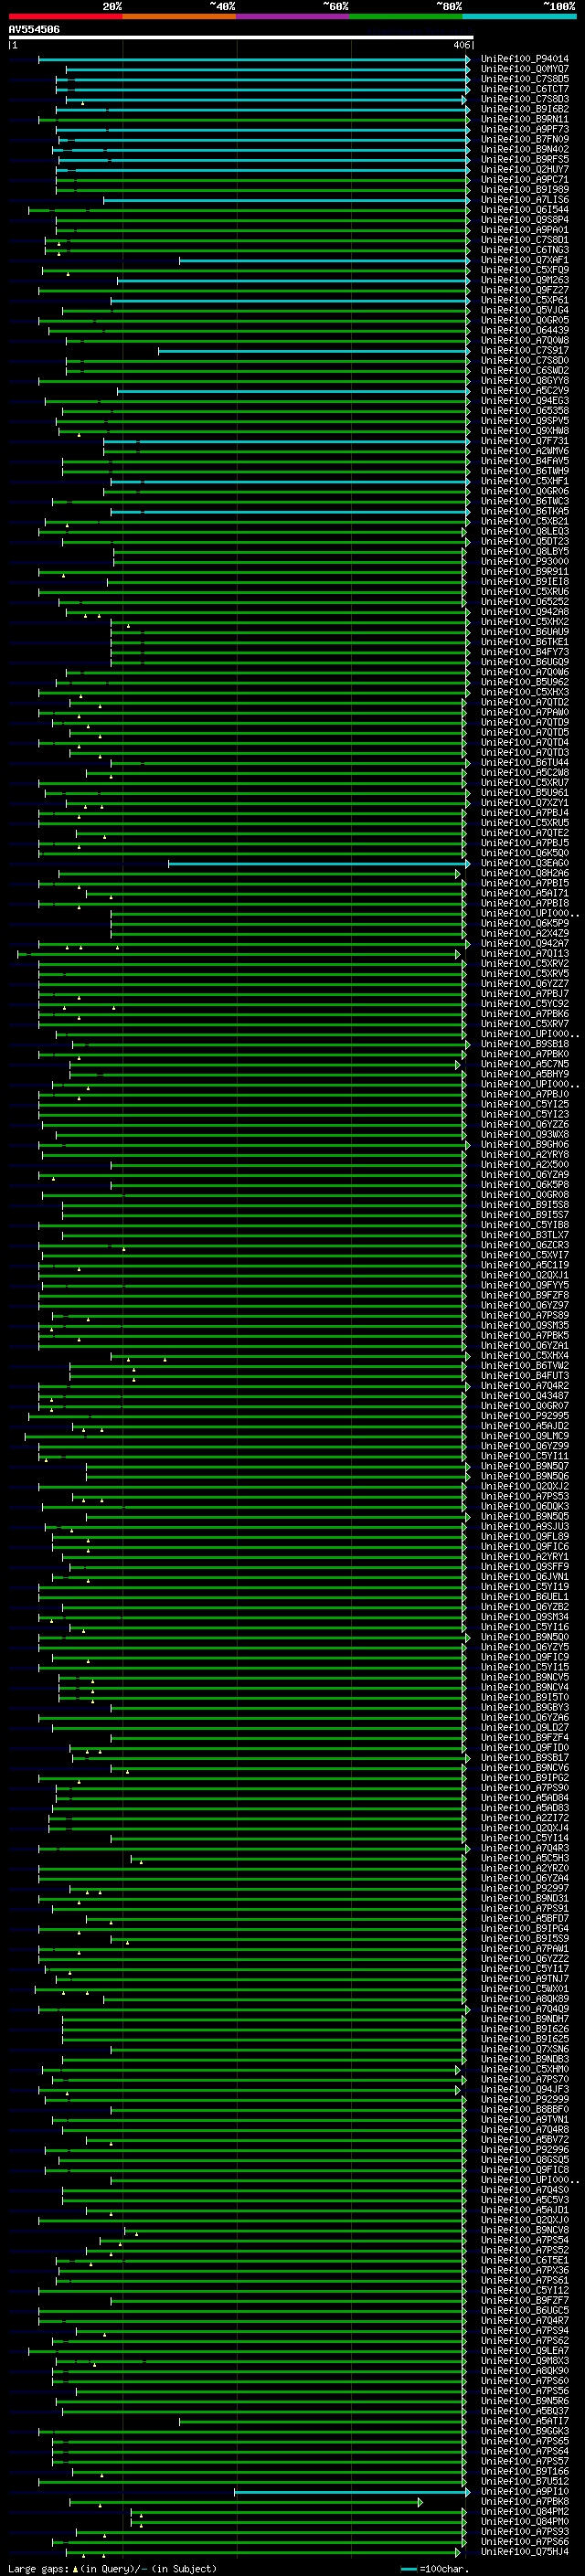Select the UniRef100_C6SWD2 label
Image resolution: width=585 pixels, height=2576 pixels.
525,371
